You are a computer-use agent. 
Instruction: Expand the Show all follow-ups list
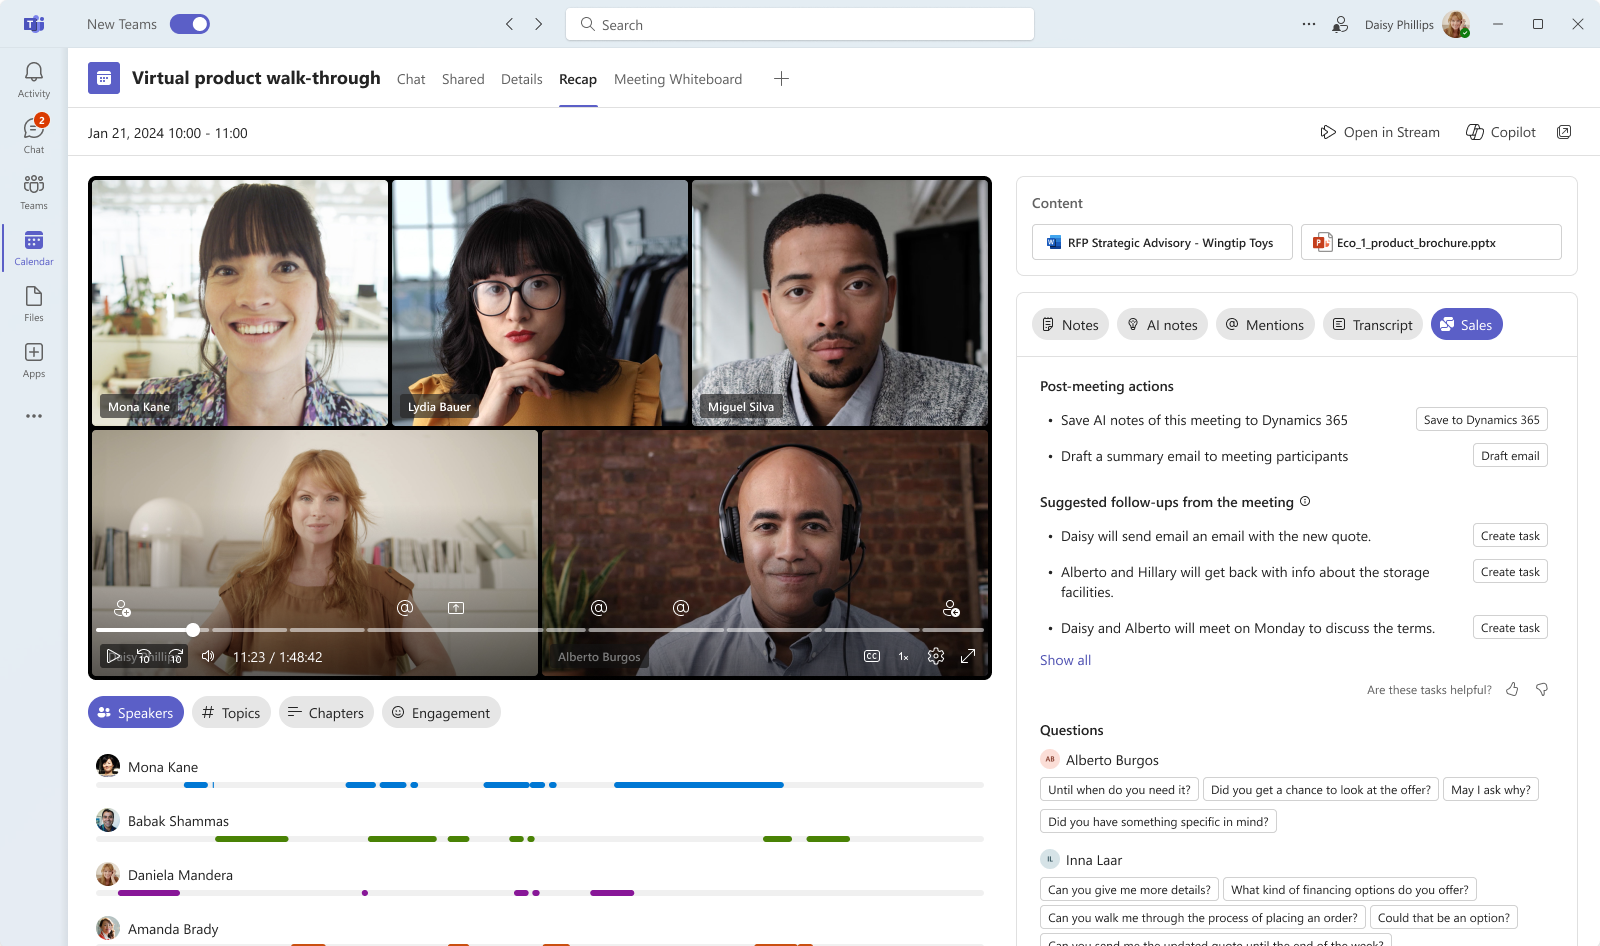pyautogui.click(x=1064, y=659)
